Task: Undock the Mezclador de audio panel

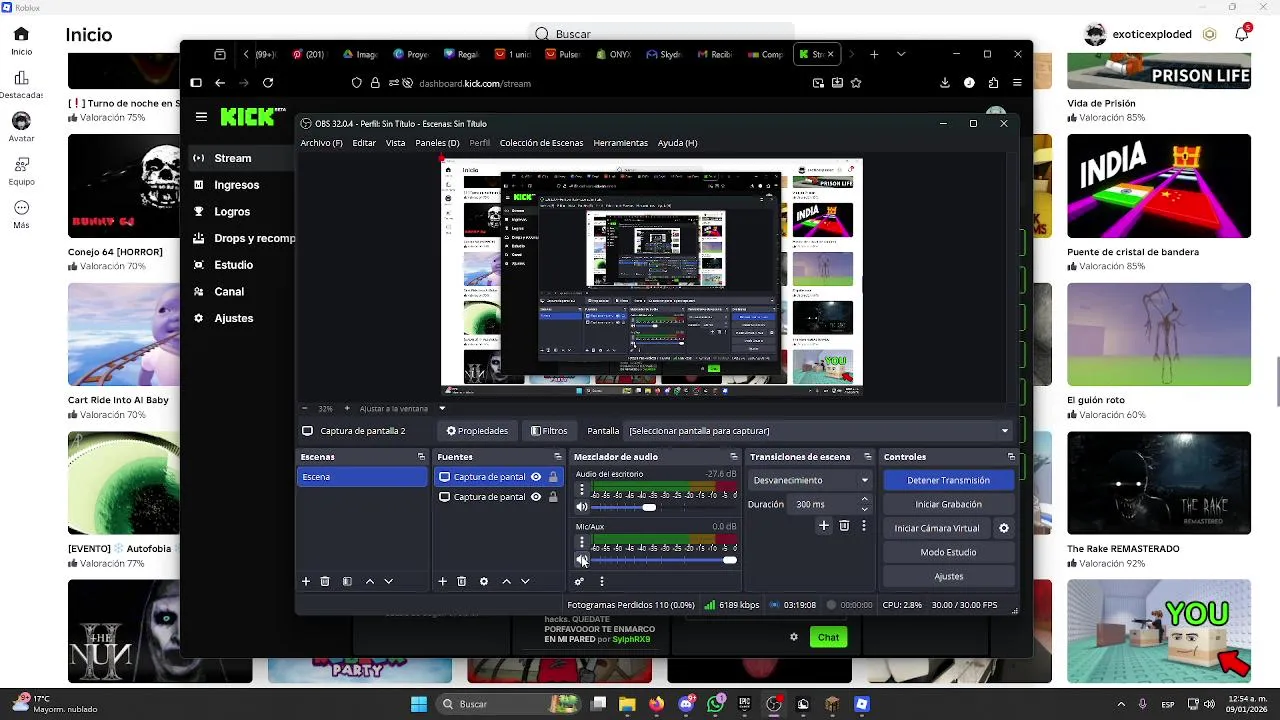Action: pyautogui.click(x=733, y=457)
